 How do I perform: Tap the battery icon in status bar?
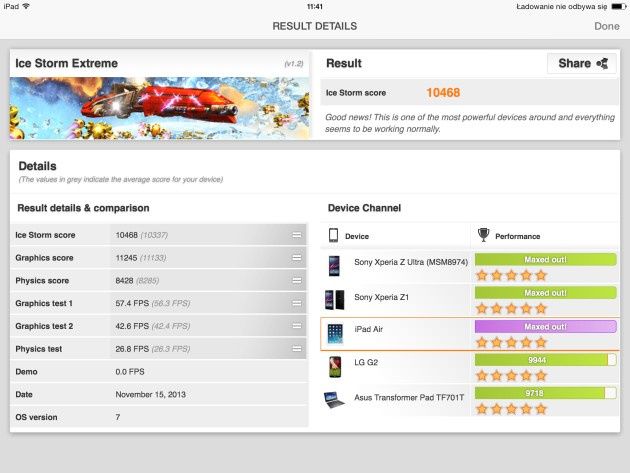click(618, 6)
